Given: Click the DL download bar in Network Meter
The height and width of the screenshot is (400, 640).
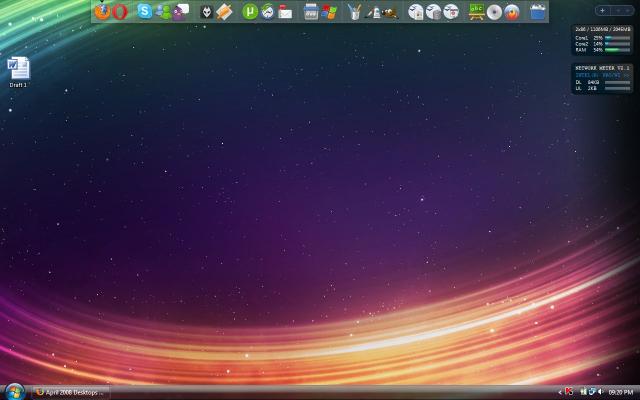Looking at the screenshot, I should 618,82.
